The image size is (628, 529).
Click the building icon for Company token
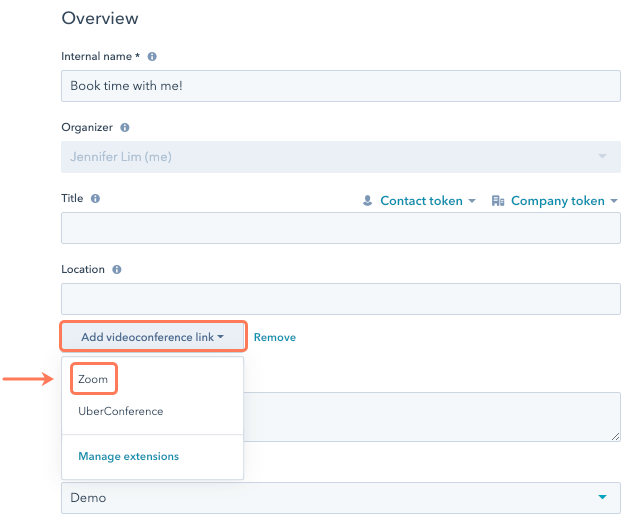tap(498, 201)
